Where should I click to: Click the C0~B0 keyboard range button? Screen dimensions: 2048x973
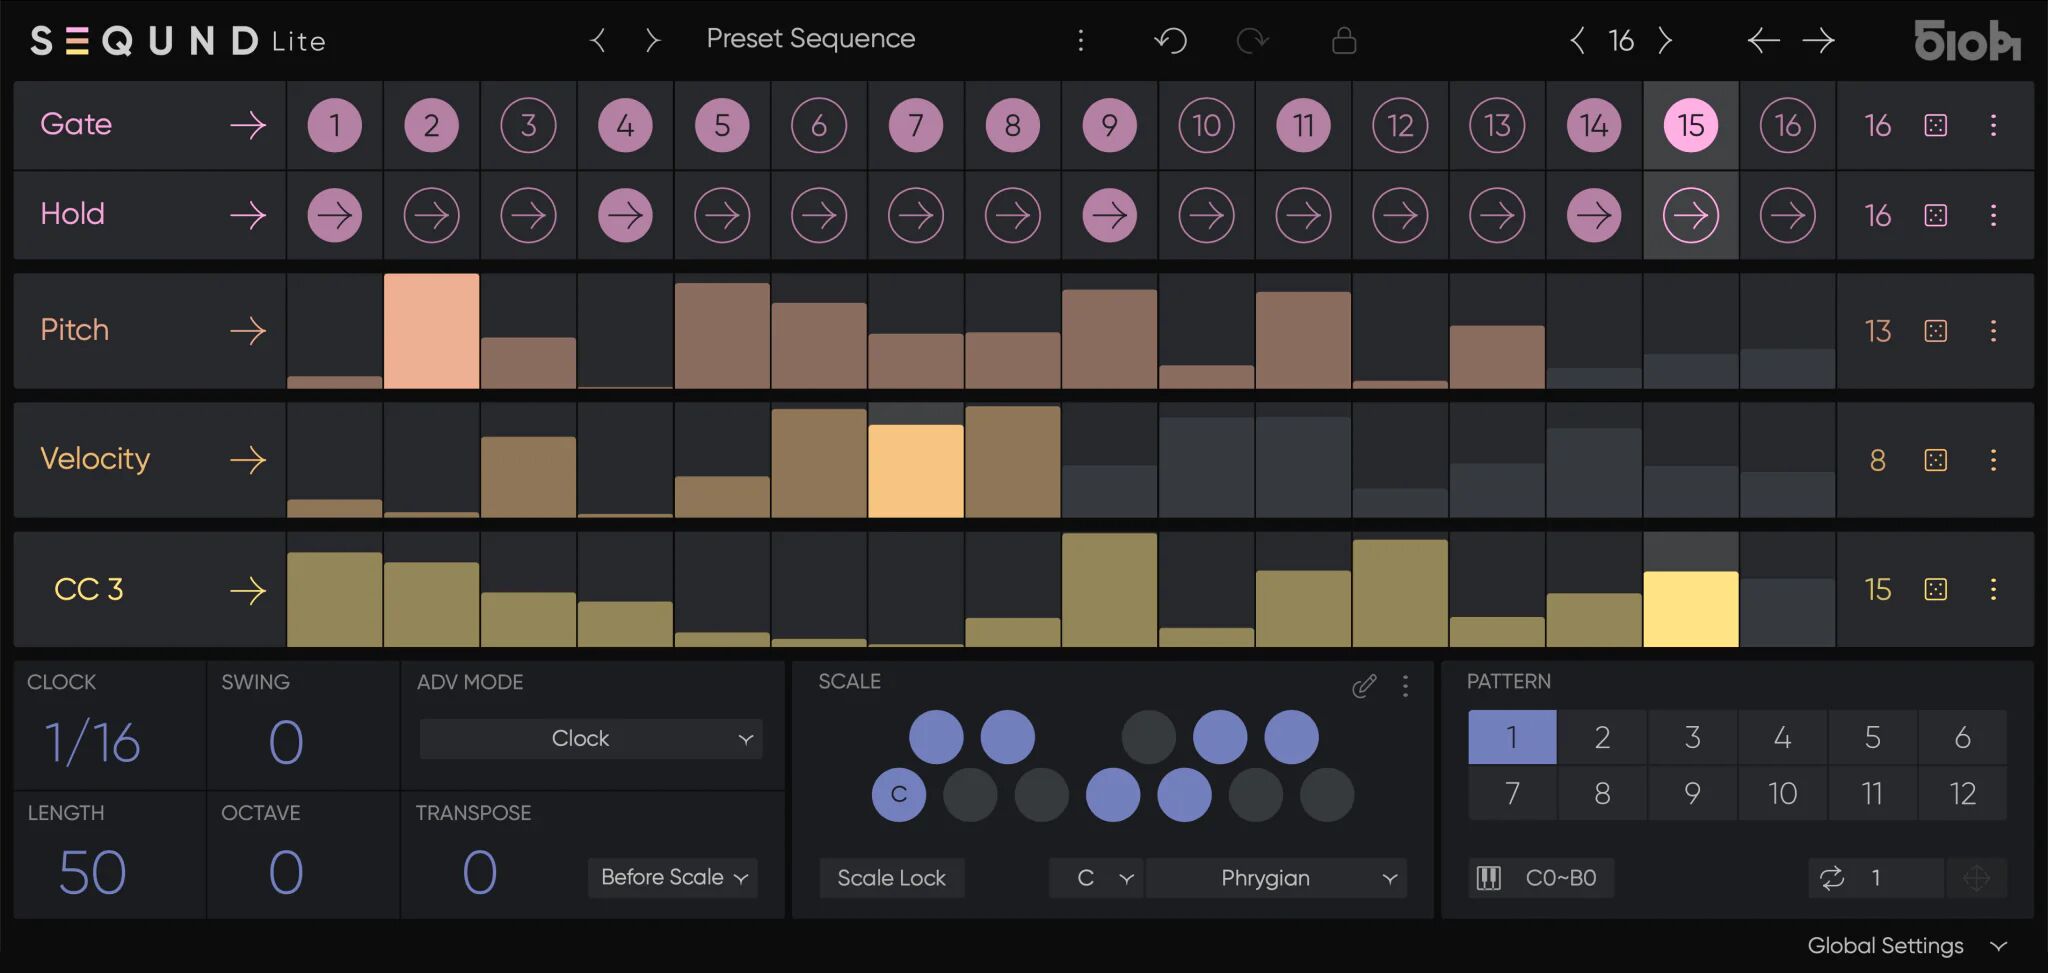coord(1541,878)
